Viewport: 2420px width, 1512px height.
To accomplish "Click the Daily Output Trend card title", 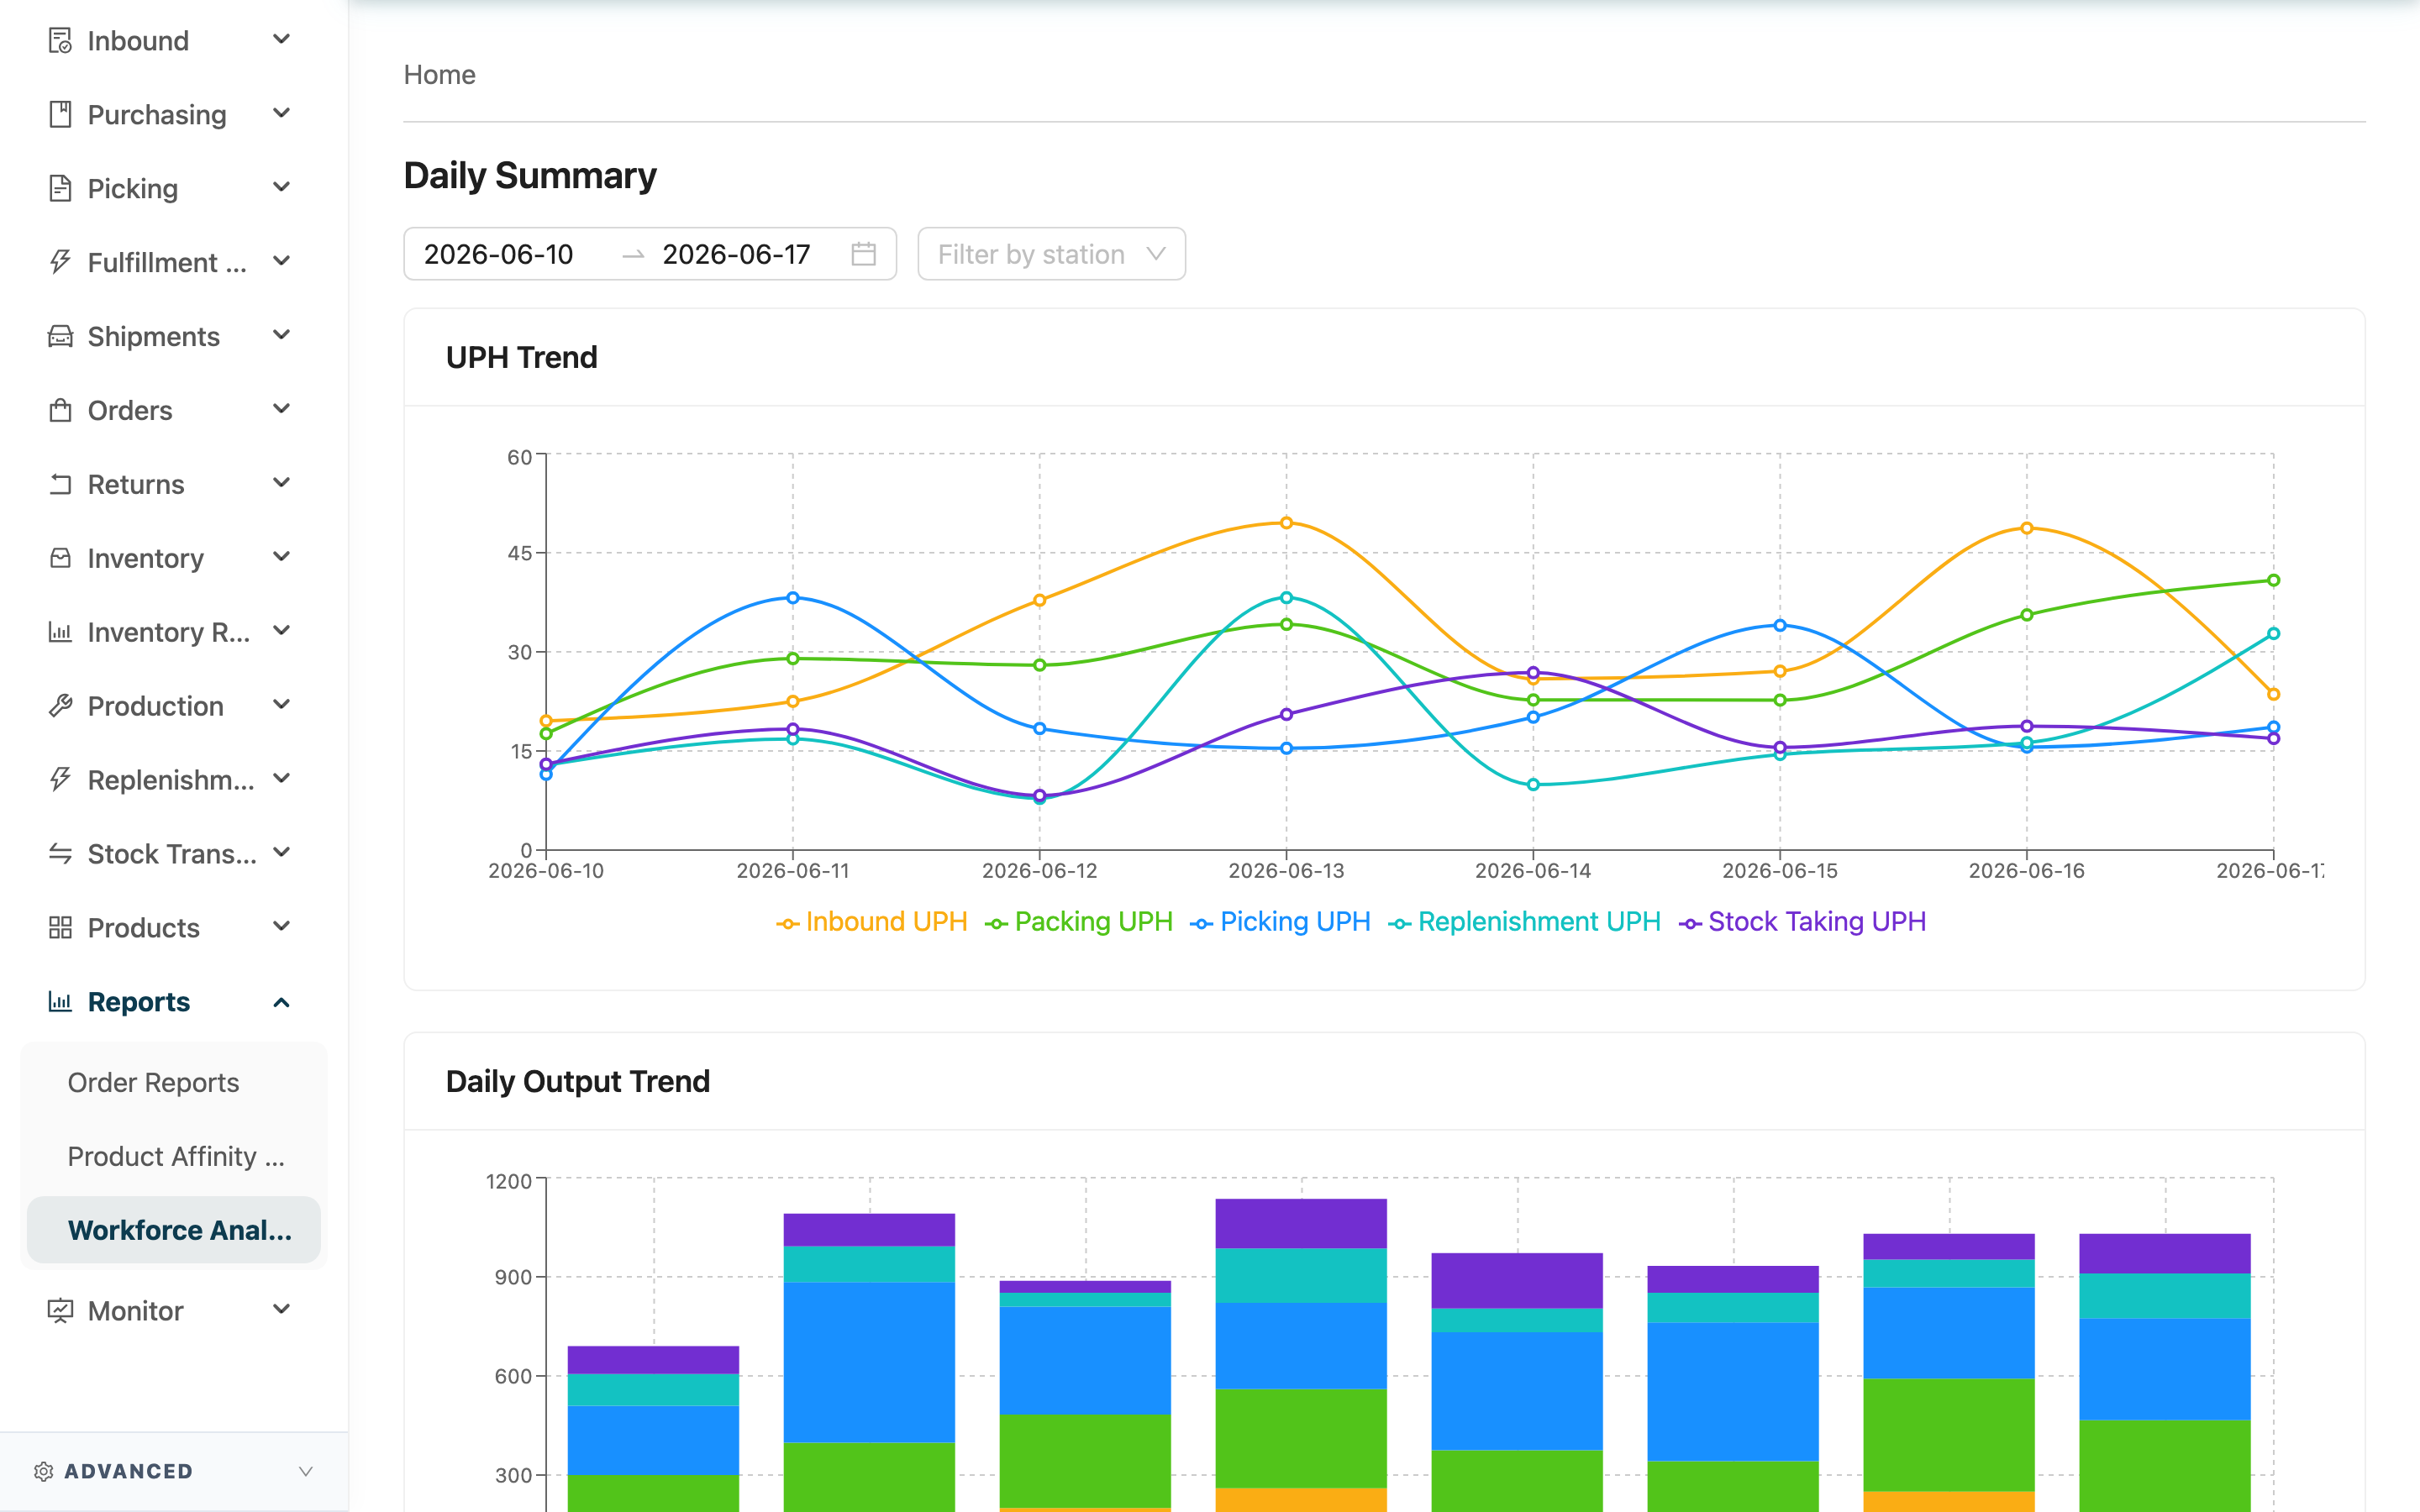I will click(578, 1082).
